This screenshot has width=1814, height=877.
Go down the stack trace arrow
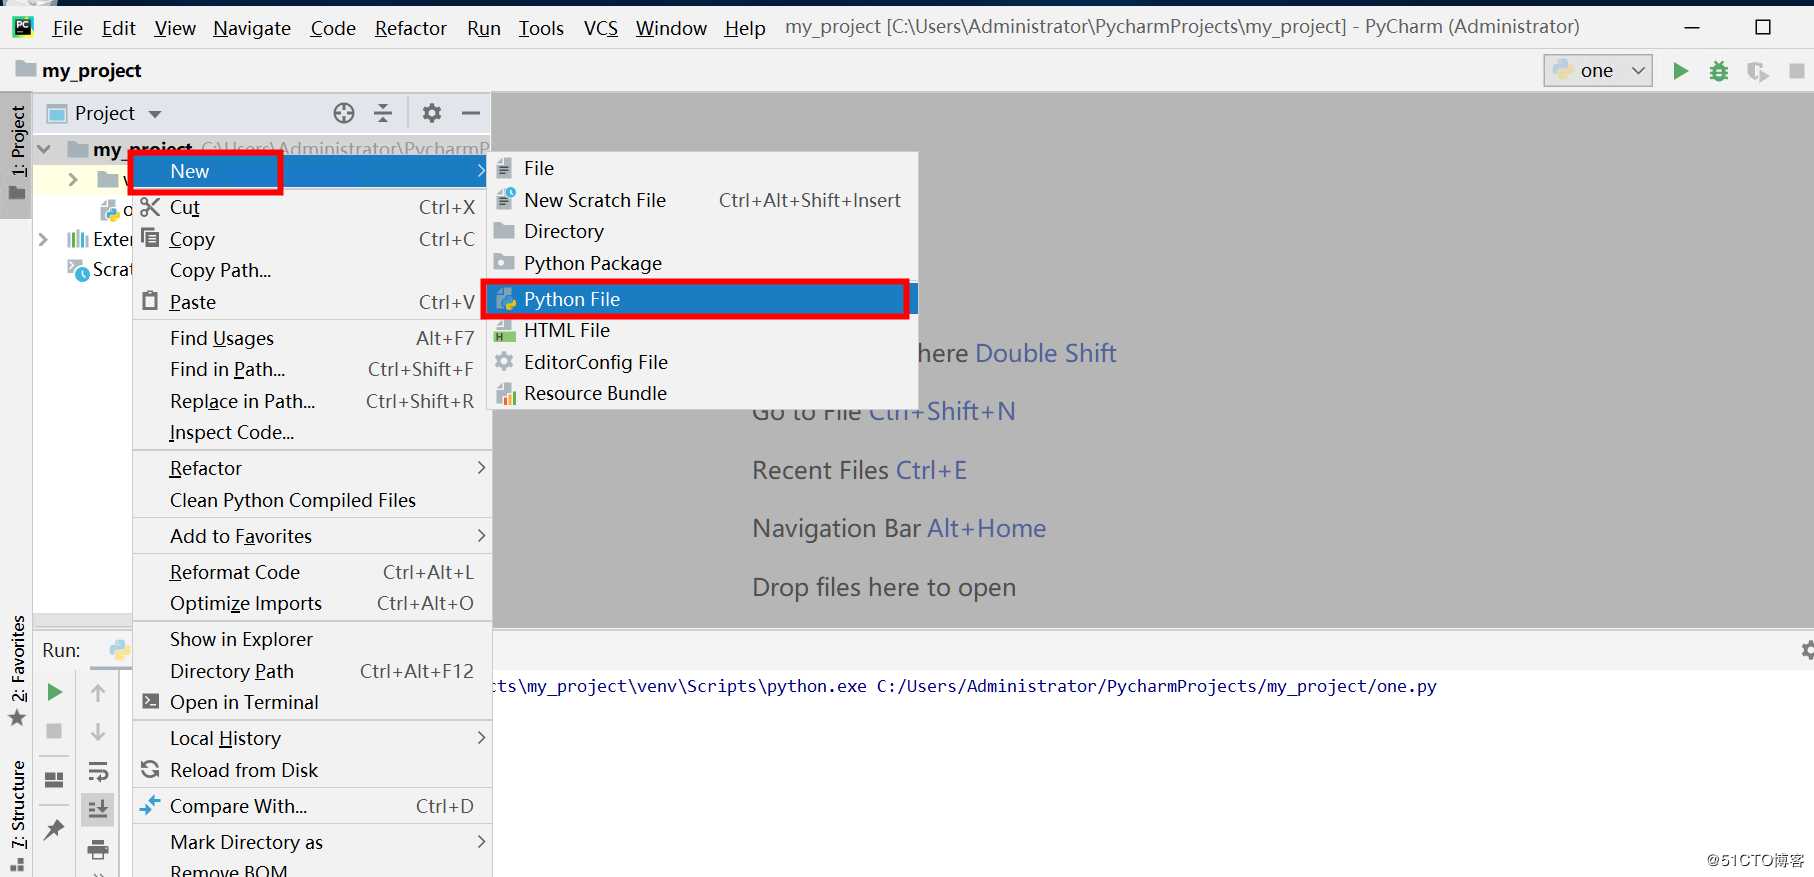click(98, 731)
